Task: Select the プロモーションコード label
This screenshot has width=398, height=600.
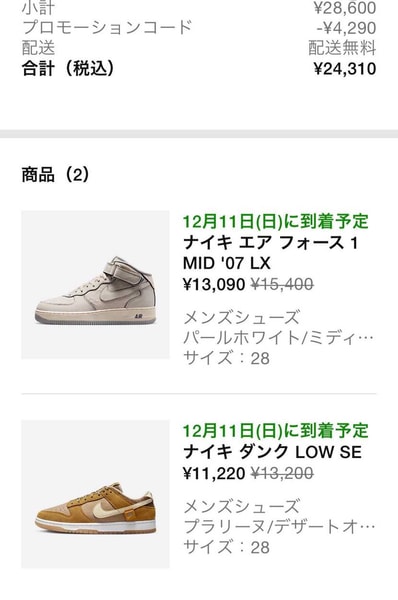Action: 107,28
